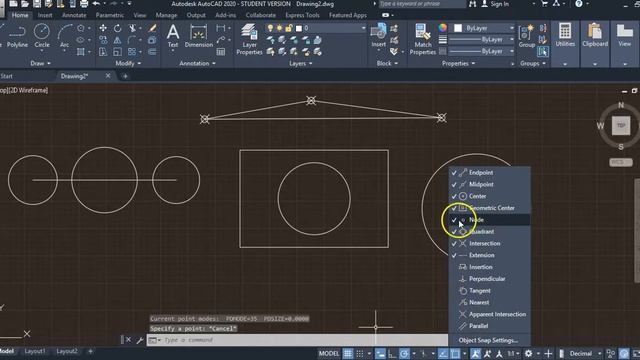Toggle snap mode in status bar
640x360 pixels.
(x=360, y=353)
